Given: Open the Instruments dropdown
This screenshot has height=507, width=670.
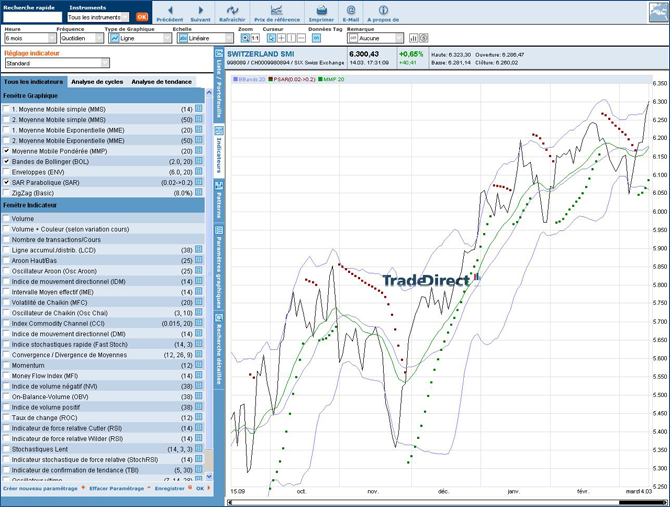Looking at the screenshot, I should pos(98,17).
